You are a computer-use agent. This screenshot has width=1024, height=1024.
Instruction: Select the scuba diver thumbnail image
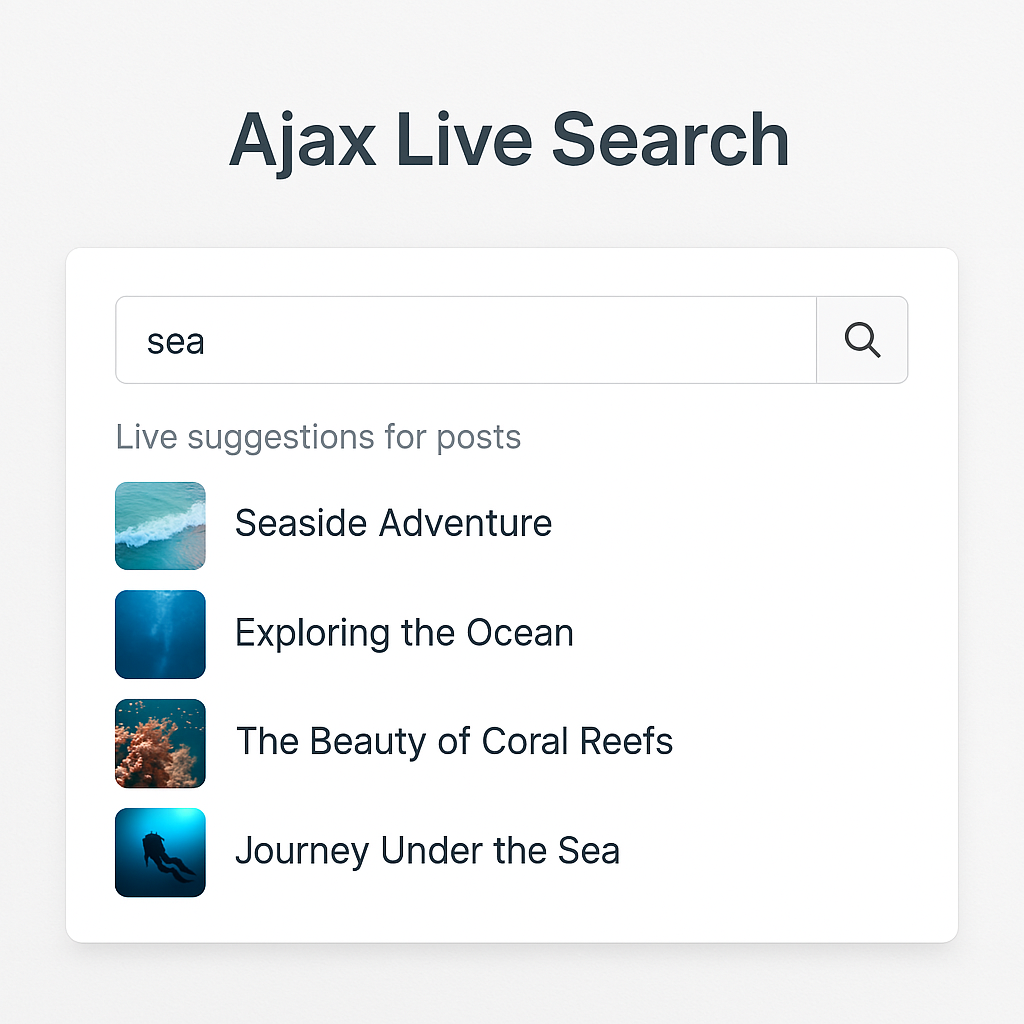tap(161, 852)
